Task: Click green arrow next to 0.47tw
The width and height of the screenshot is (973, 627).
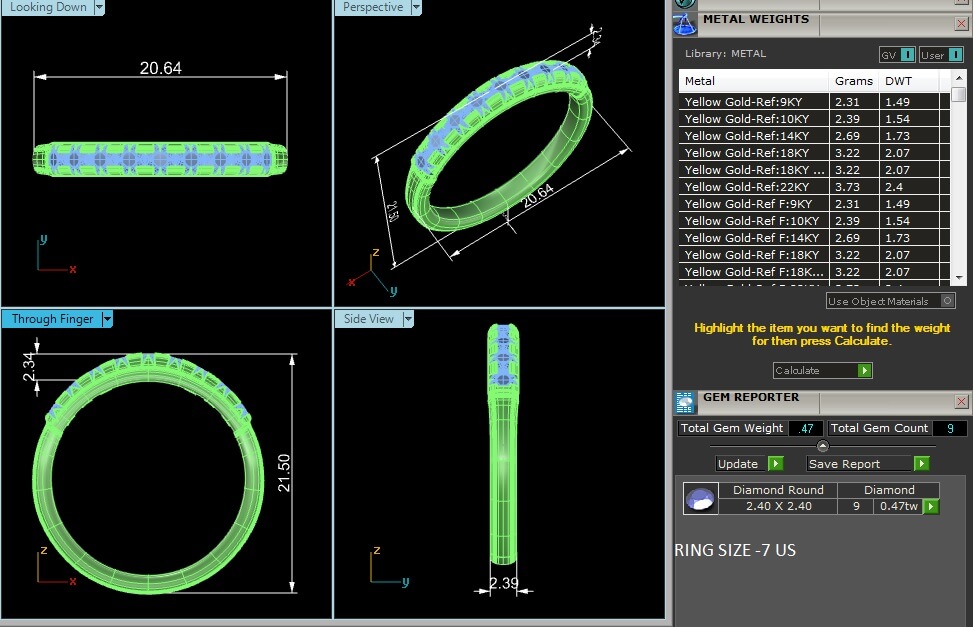Action: click(x=931, y=506)
